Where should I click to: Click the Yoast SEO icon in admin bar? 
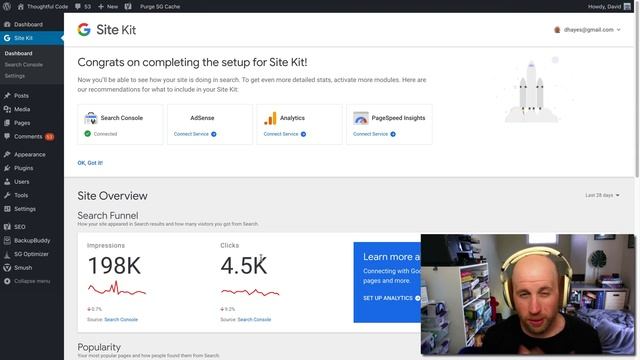128,7
